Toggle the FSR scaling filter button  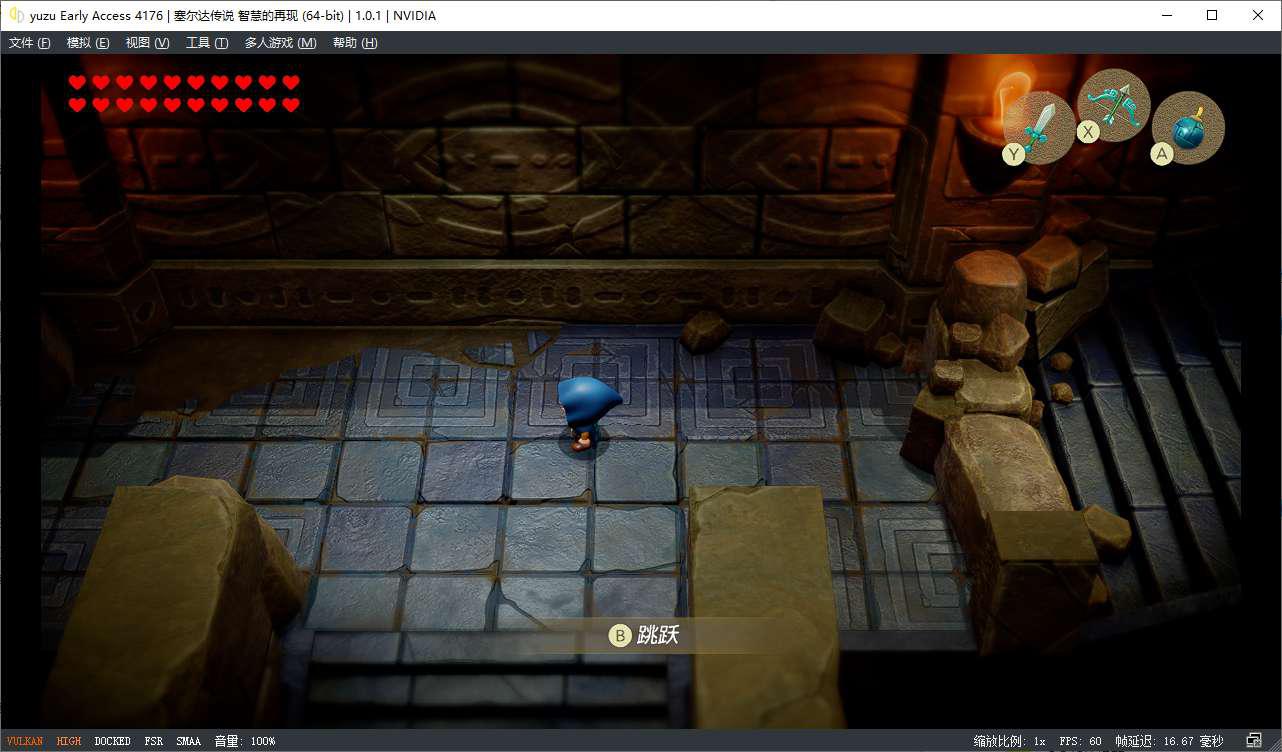click(x=153, y=741)
